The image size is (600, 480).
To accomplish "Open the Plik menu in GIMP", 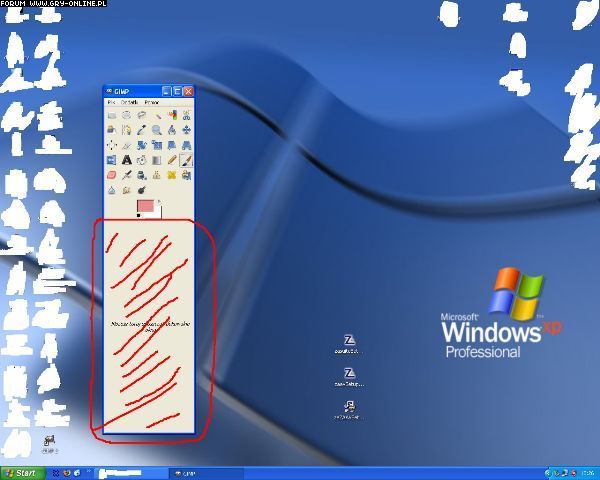I will [x=111, y=102].
